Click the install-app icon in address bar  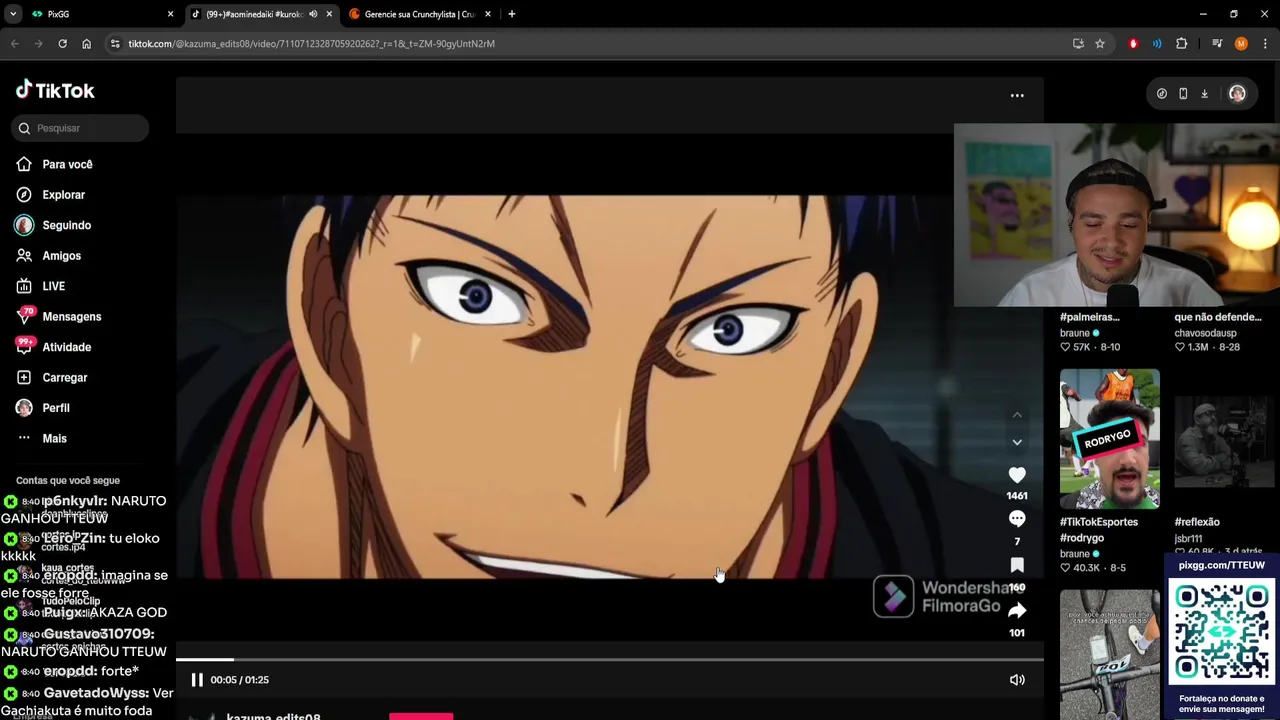pos(1078,44)
